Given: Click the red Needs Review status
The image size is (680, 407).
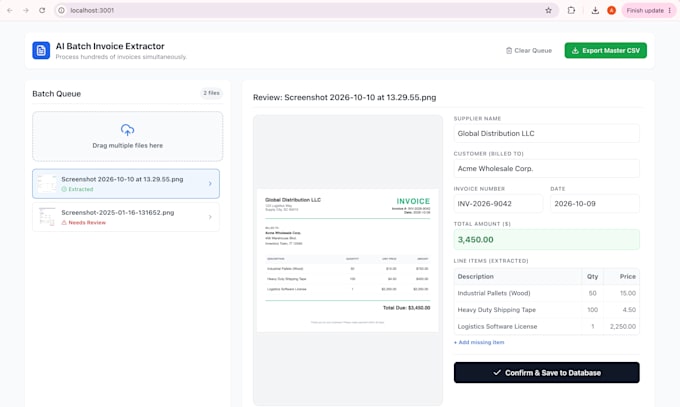Looking at the screenshot, I should 83,223.
